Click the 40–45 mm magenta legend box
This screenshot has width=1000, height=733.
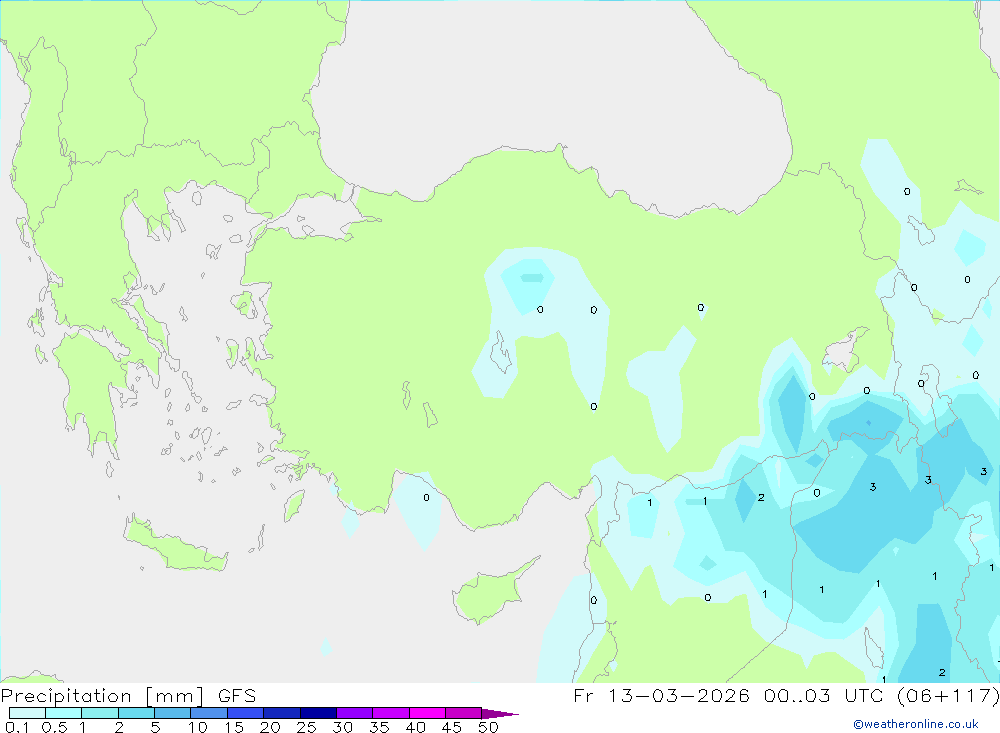427,713
